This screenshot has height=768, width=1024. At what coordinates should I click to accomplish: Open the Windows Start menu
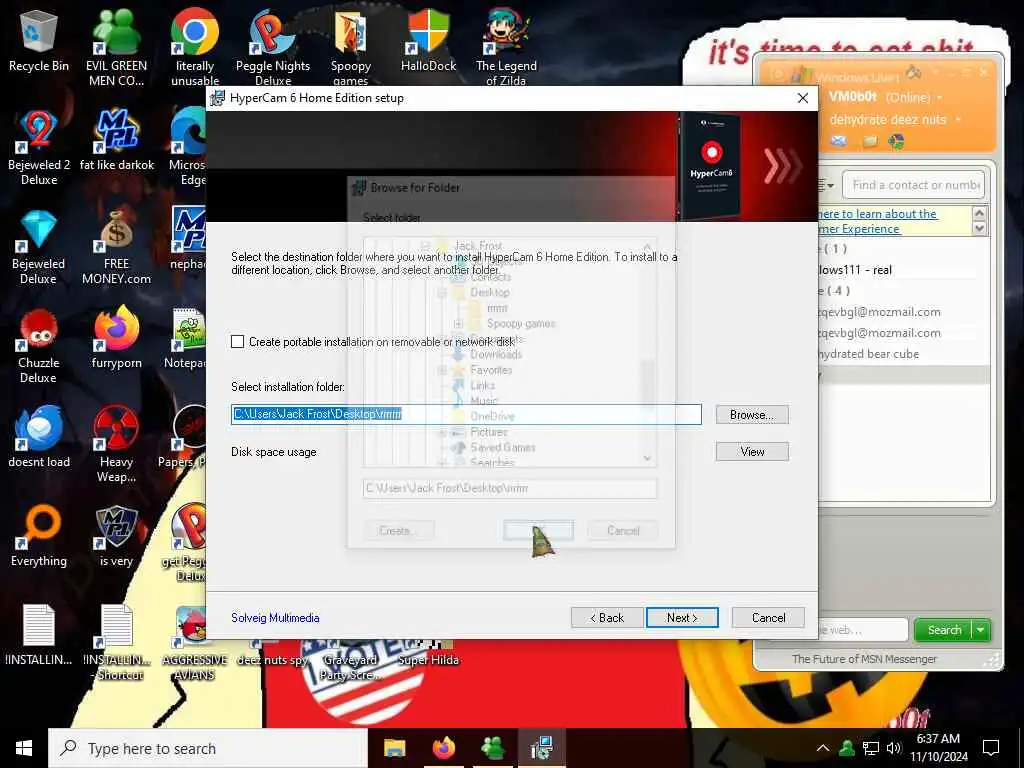(24, 748)
